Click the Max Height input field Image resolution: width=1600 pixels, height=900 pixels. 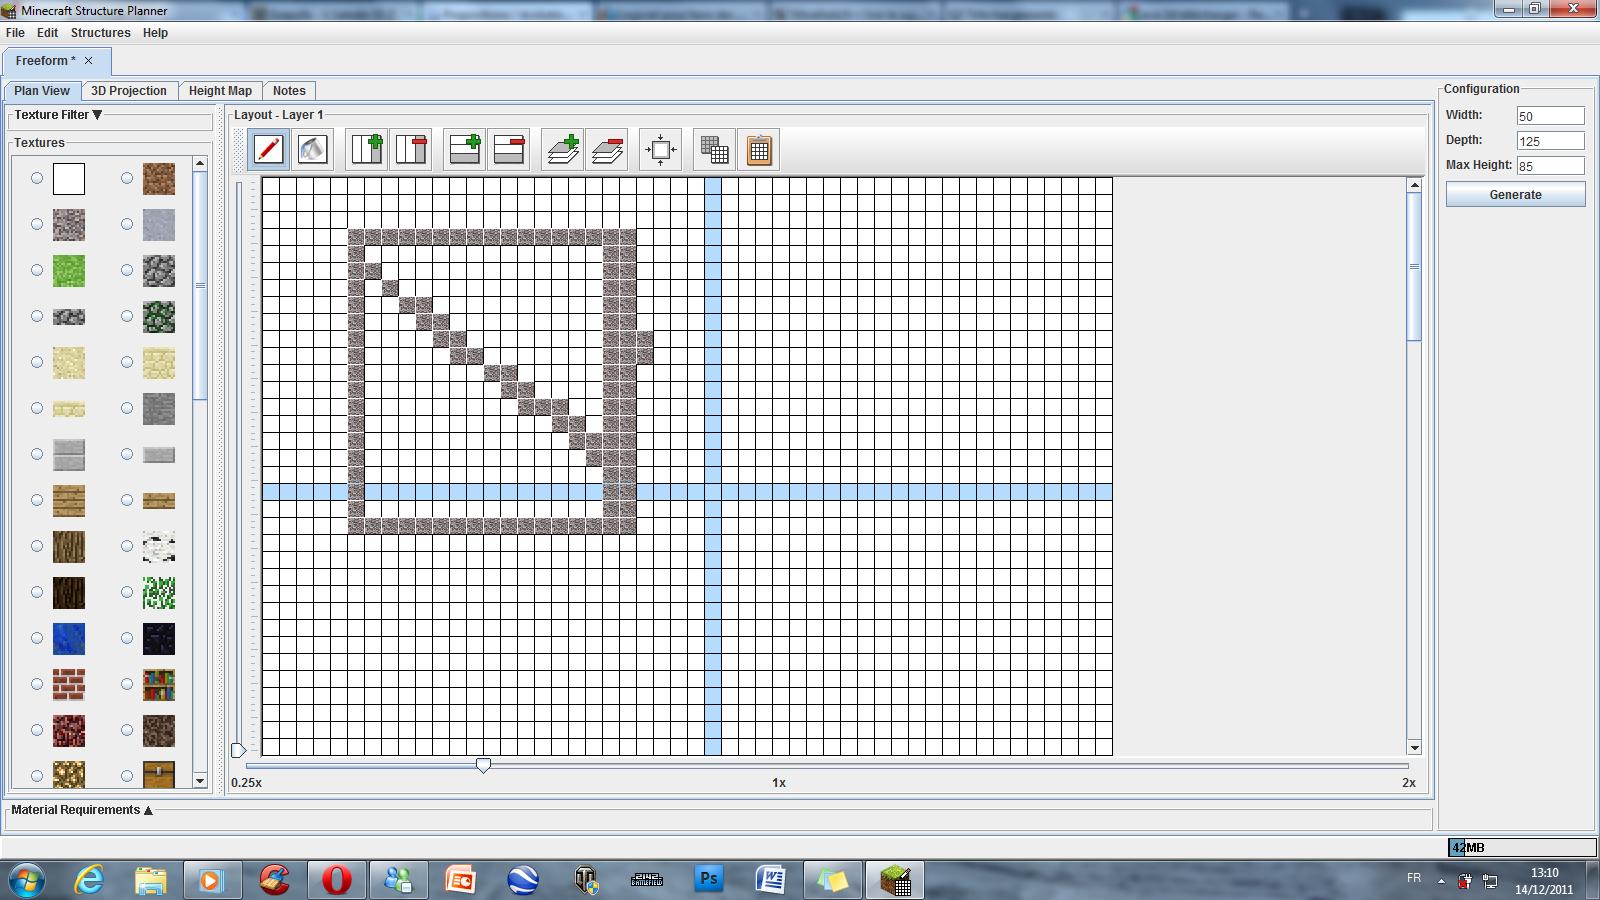[x=1549, y=166]
